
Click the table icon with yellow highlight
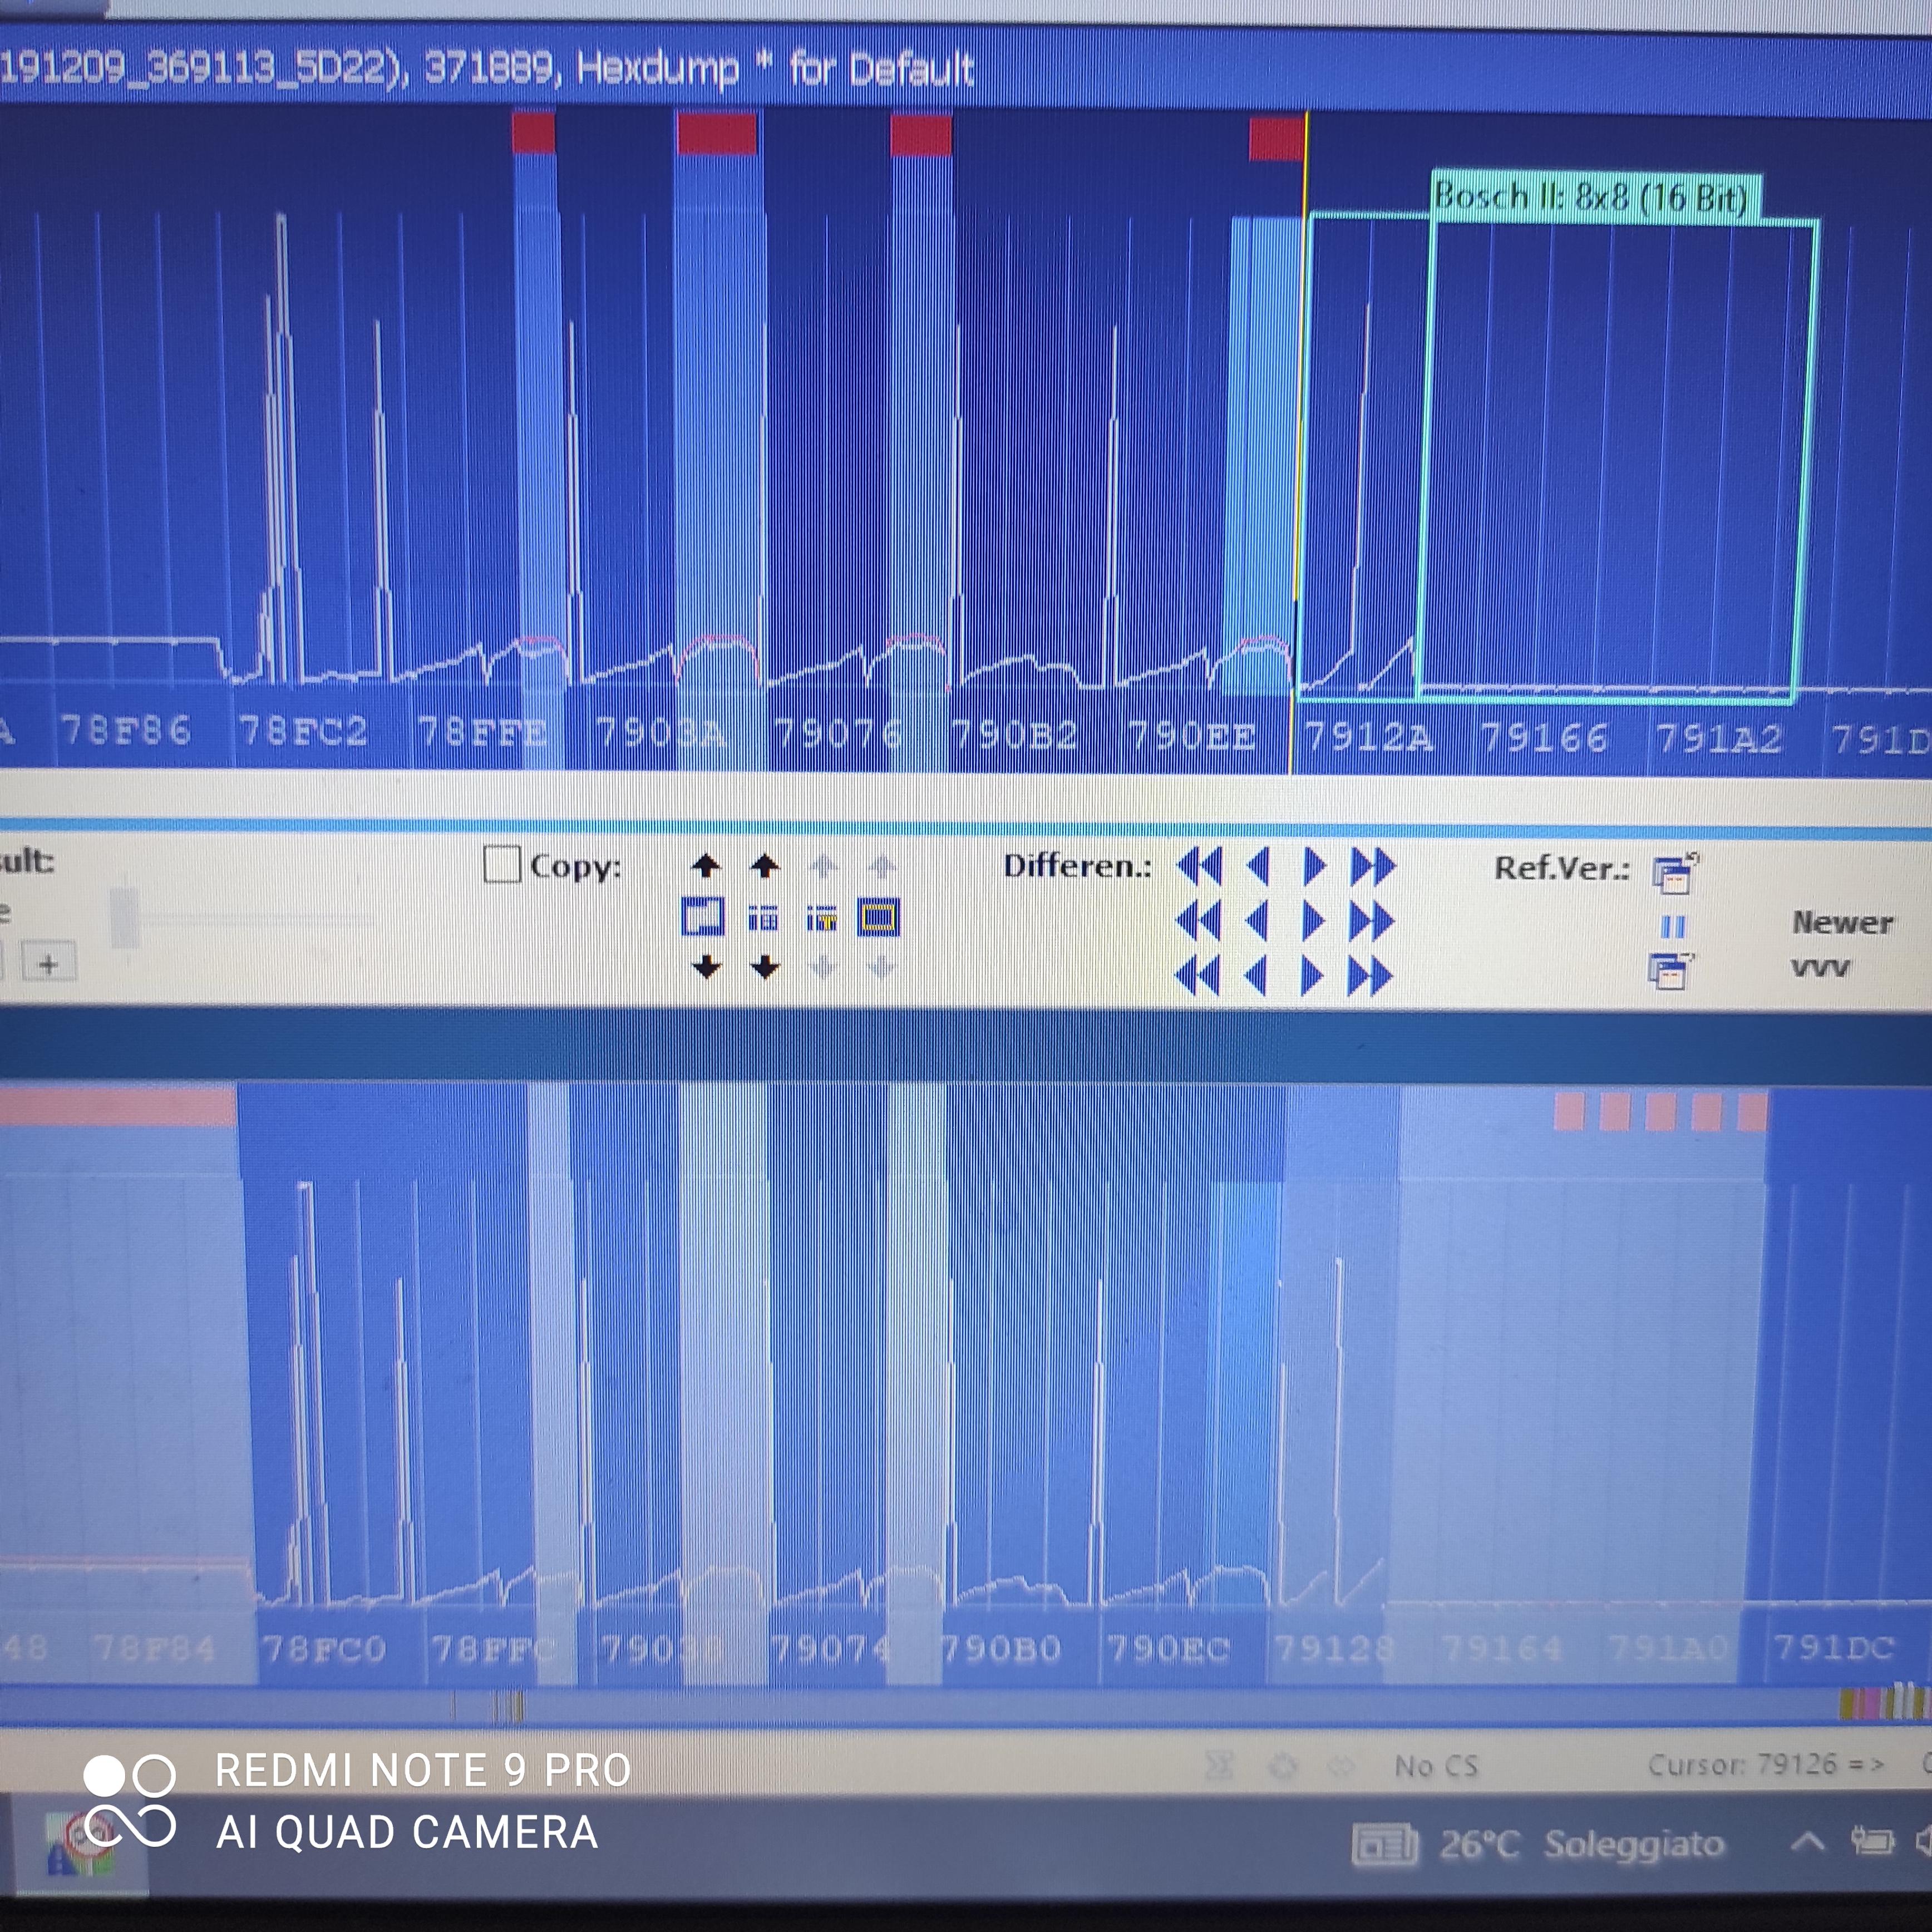point(821,918)
